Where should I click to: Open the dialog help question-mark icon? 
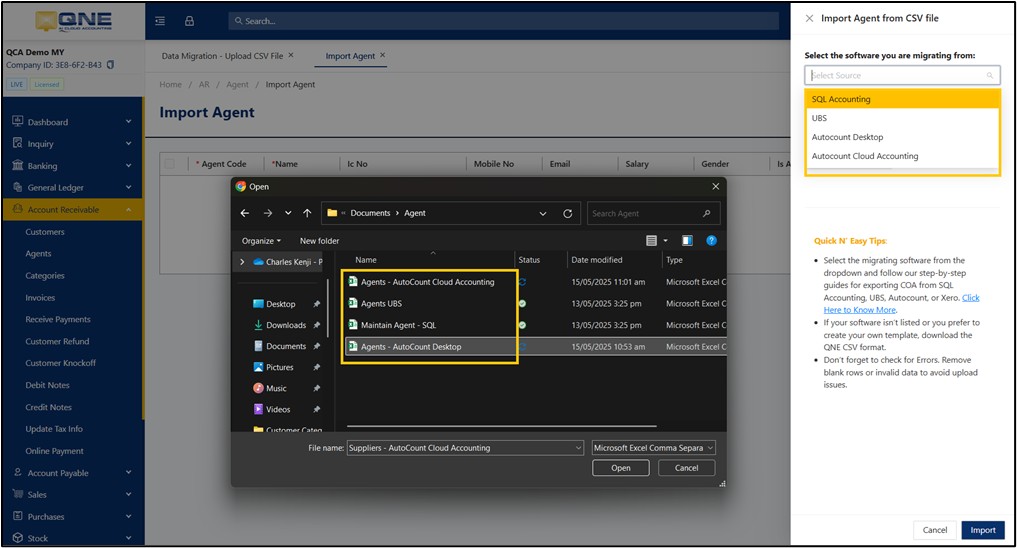pos(712,241)
